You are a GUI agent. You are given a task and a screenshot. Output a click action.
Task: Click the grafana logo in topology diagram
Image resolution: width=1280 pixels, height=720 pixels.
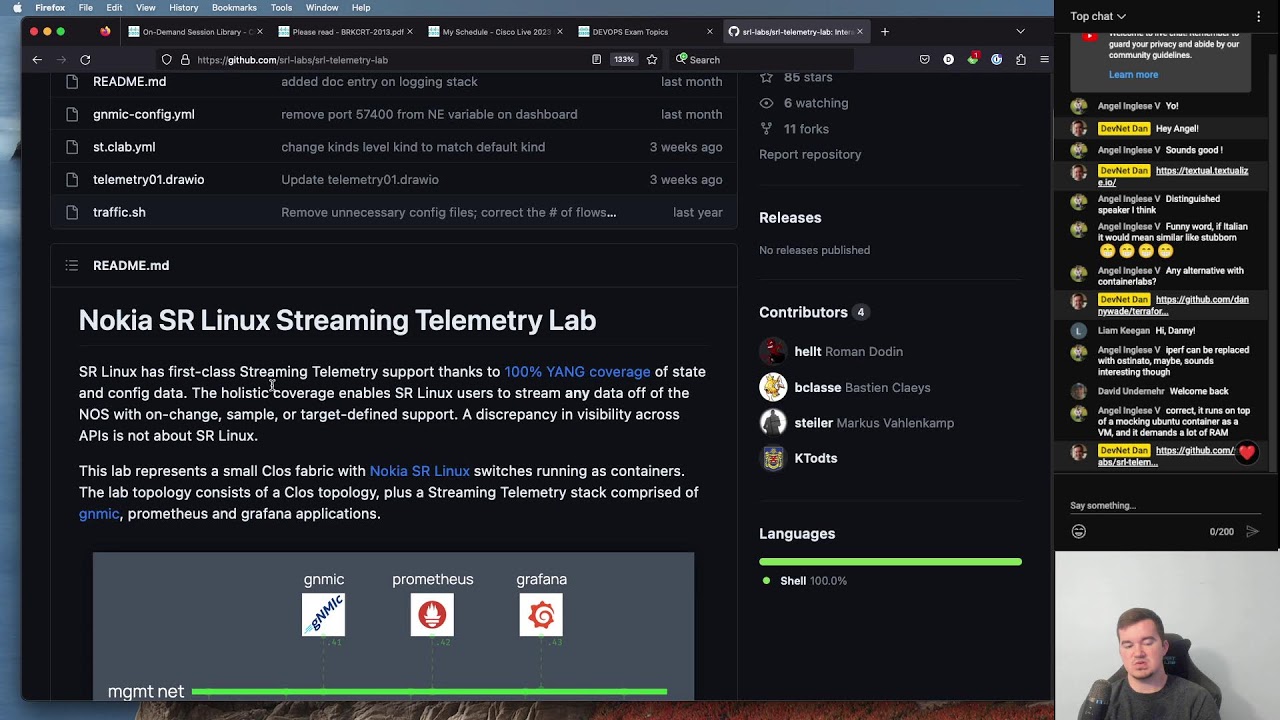[541, 615]
